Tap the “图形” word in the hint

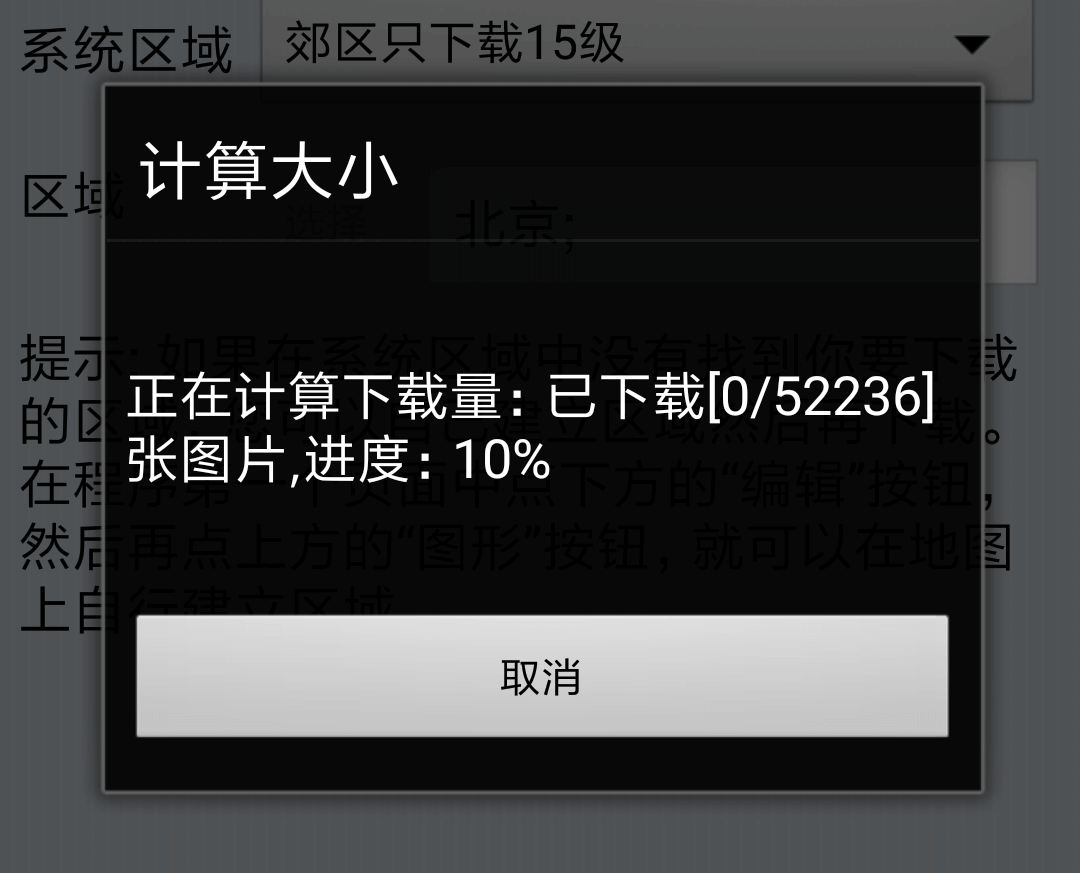tap(468, 548)
